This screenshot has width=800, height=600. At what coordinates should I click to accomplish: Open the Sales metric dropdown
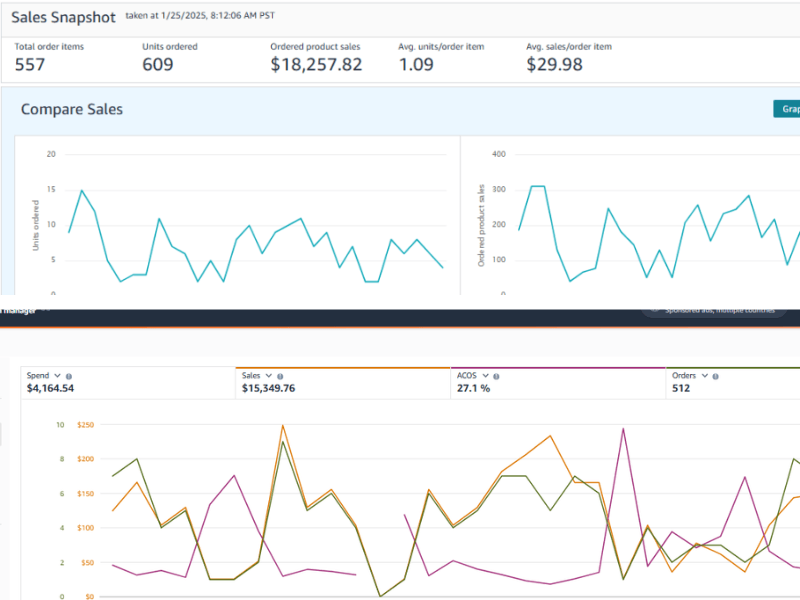(x=268, y=376)
